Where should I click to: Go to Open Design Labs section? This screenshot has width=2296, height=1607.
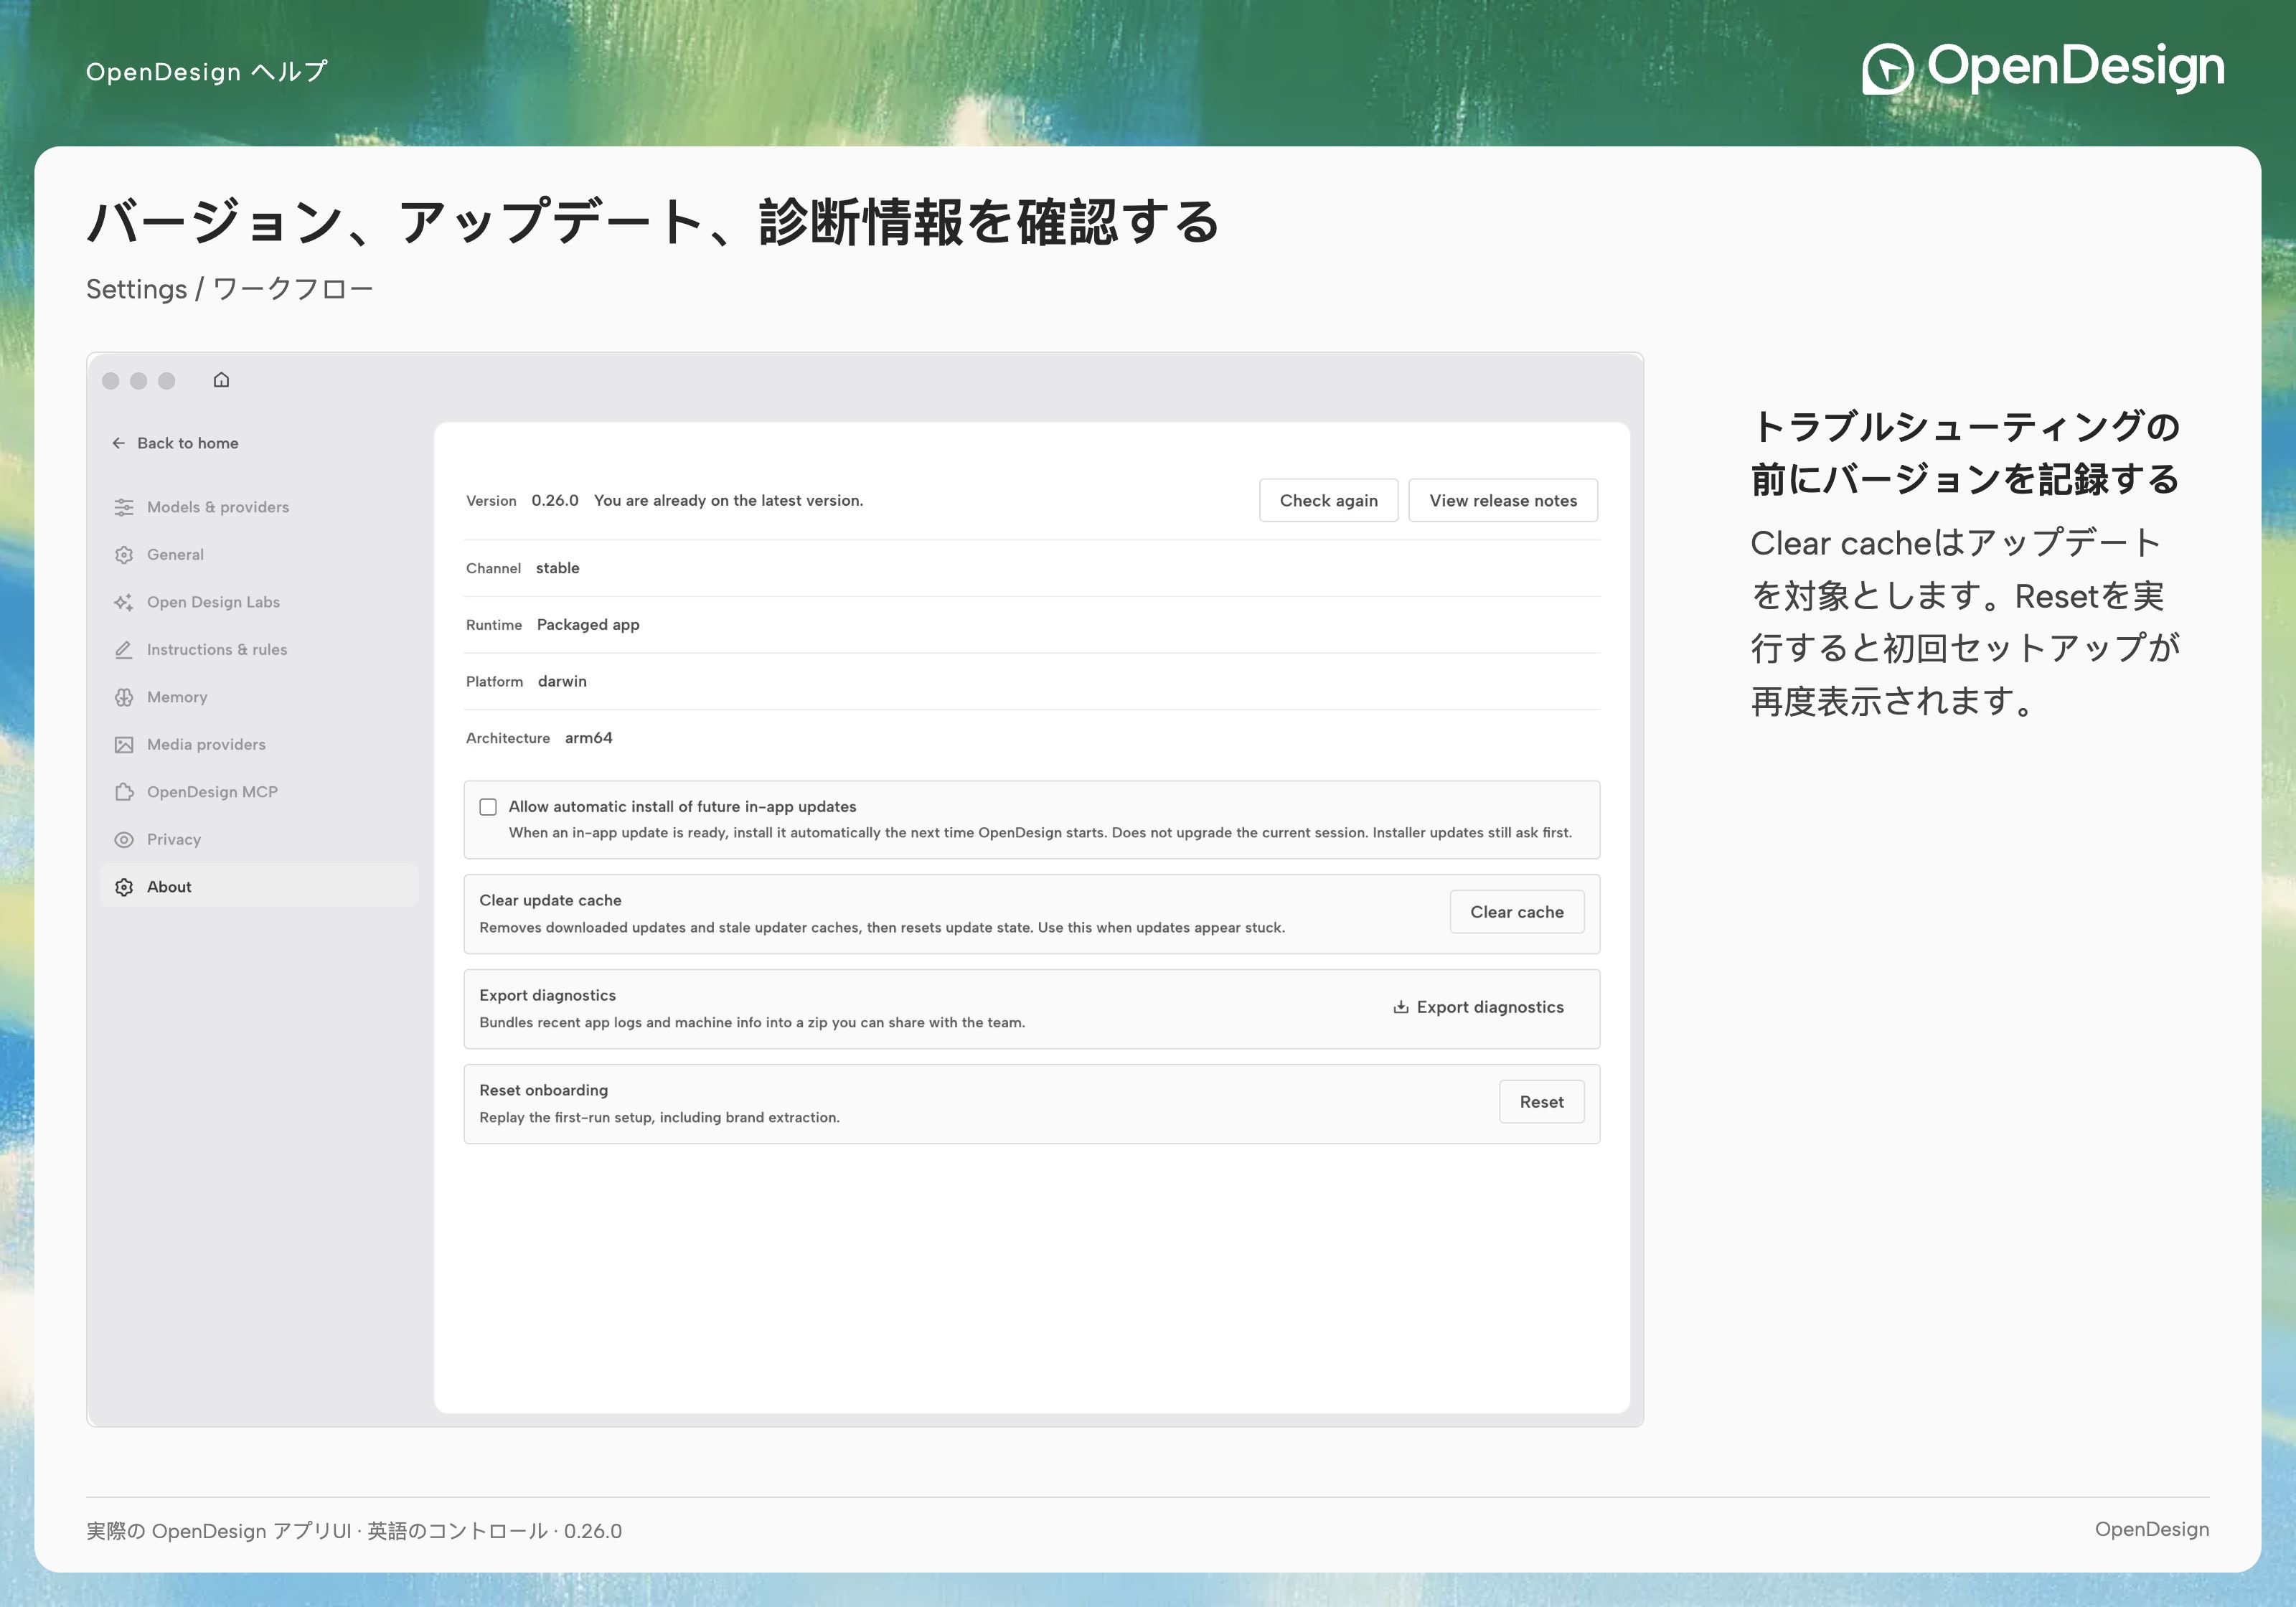pos(259,602)
